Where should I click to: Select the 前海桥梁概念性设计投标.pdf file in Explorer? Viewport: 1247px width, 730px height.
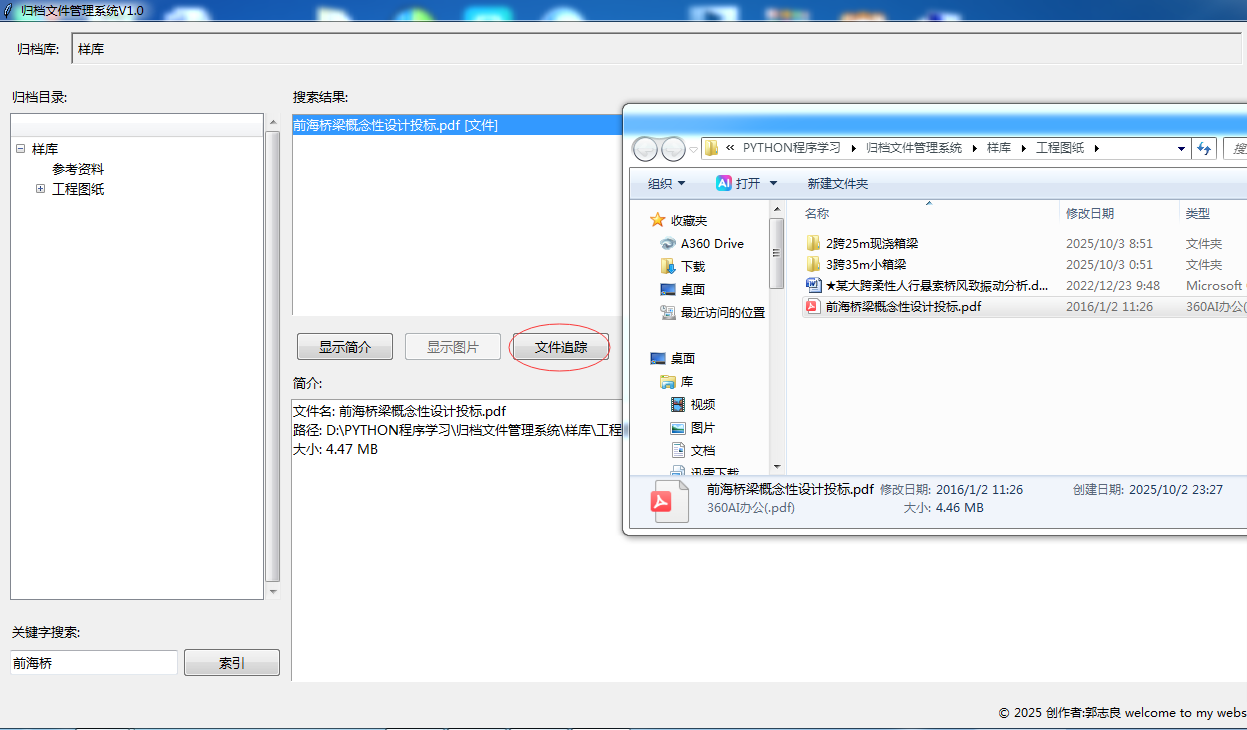(902, 307)
